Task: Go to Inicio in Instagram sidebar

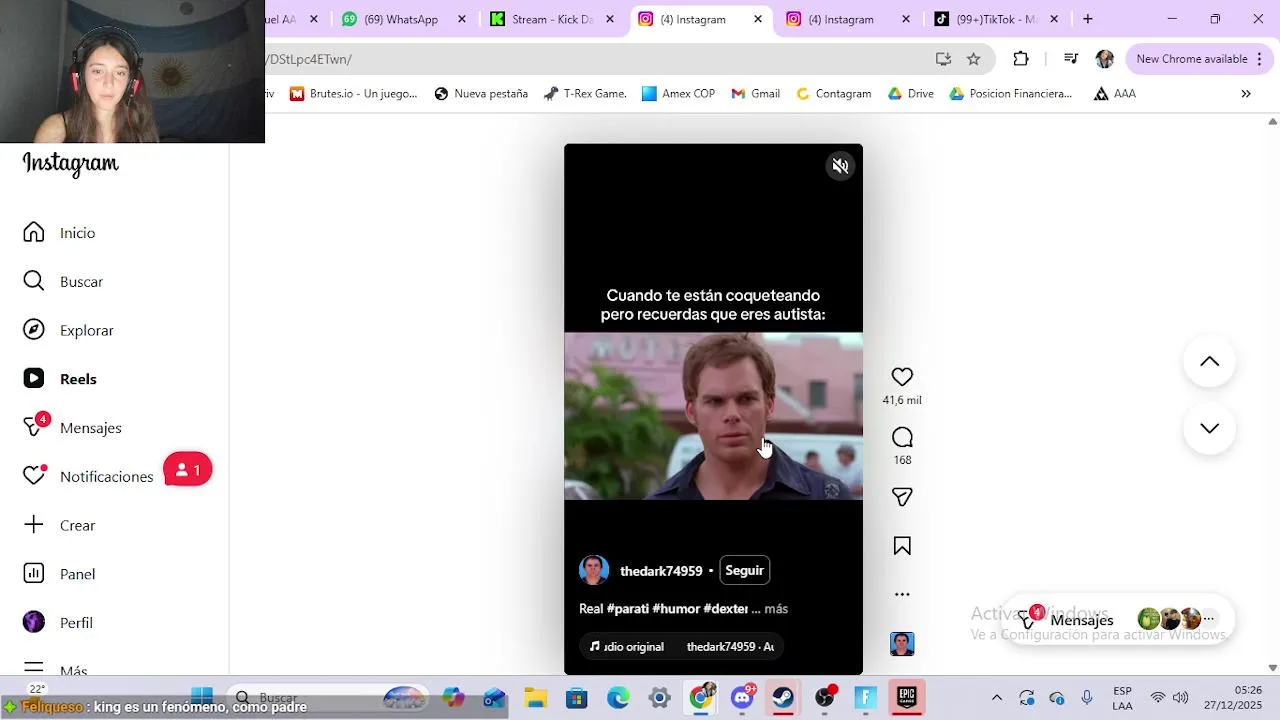Action: pyautogui.click(x=60, y=233)
